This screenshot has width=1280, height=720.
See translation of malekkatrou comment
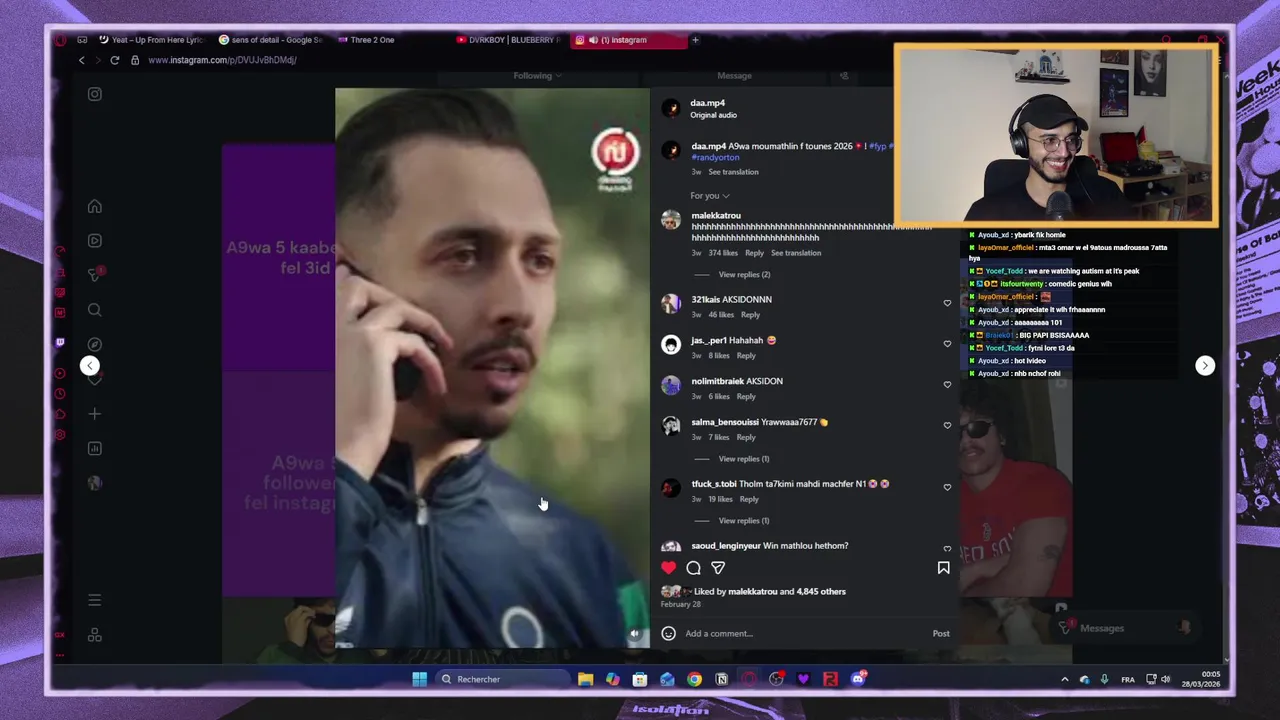pyautogui.click(x=796, y=253)
